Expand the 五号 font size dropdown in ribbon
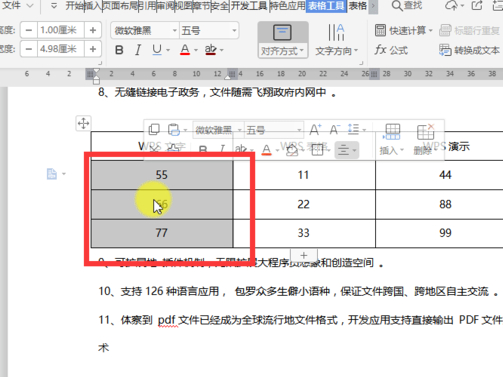 click(234, 31)
